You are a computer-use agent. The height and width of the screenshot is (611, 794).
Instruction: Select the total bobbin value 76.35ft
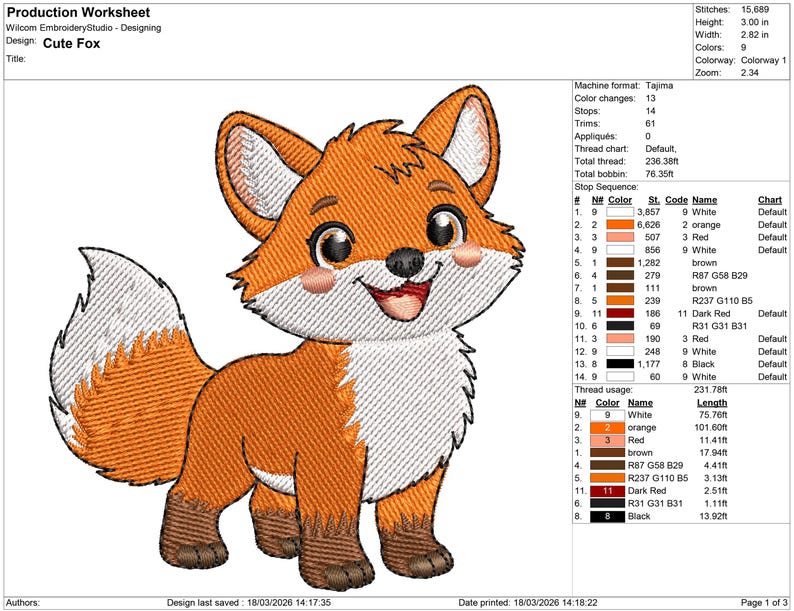659,174
